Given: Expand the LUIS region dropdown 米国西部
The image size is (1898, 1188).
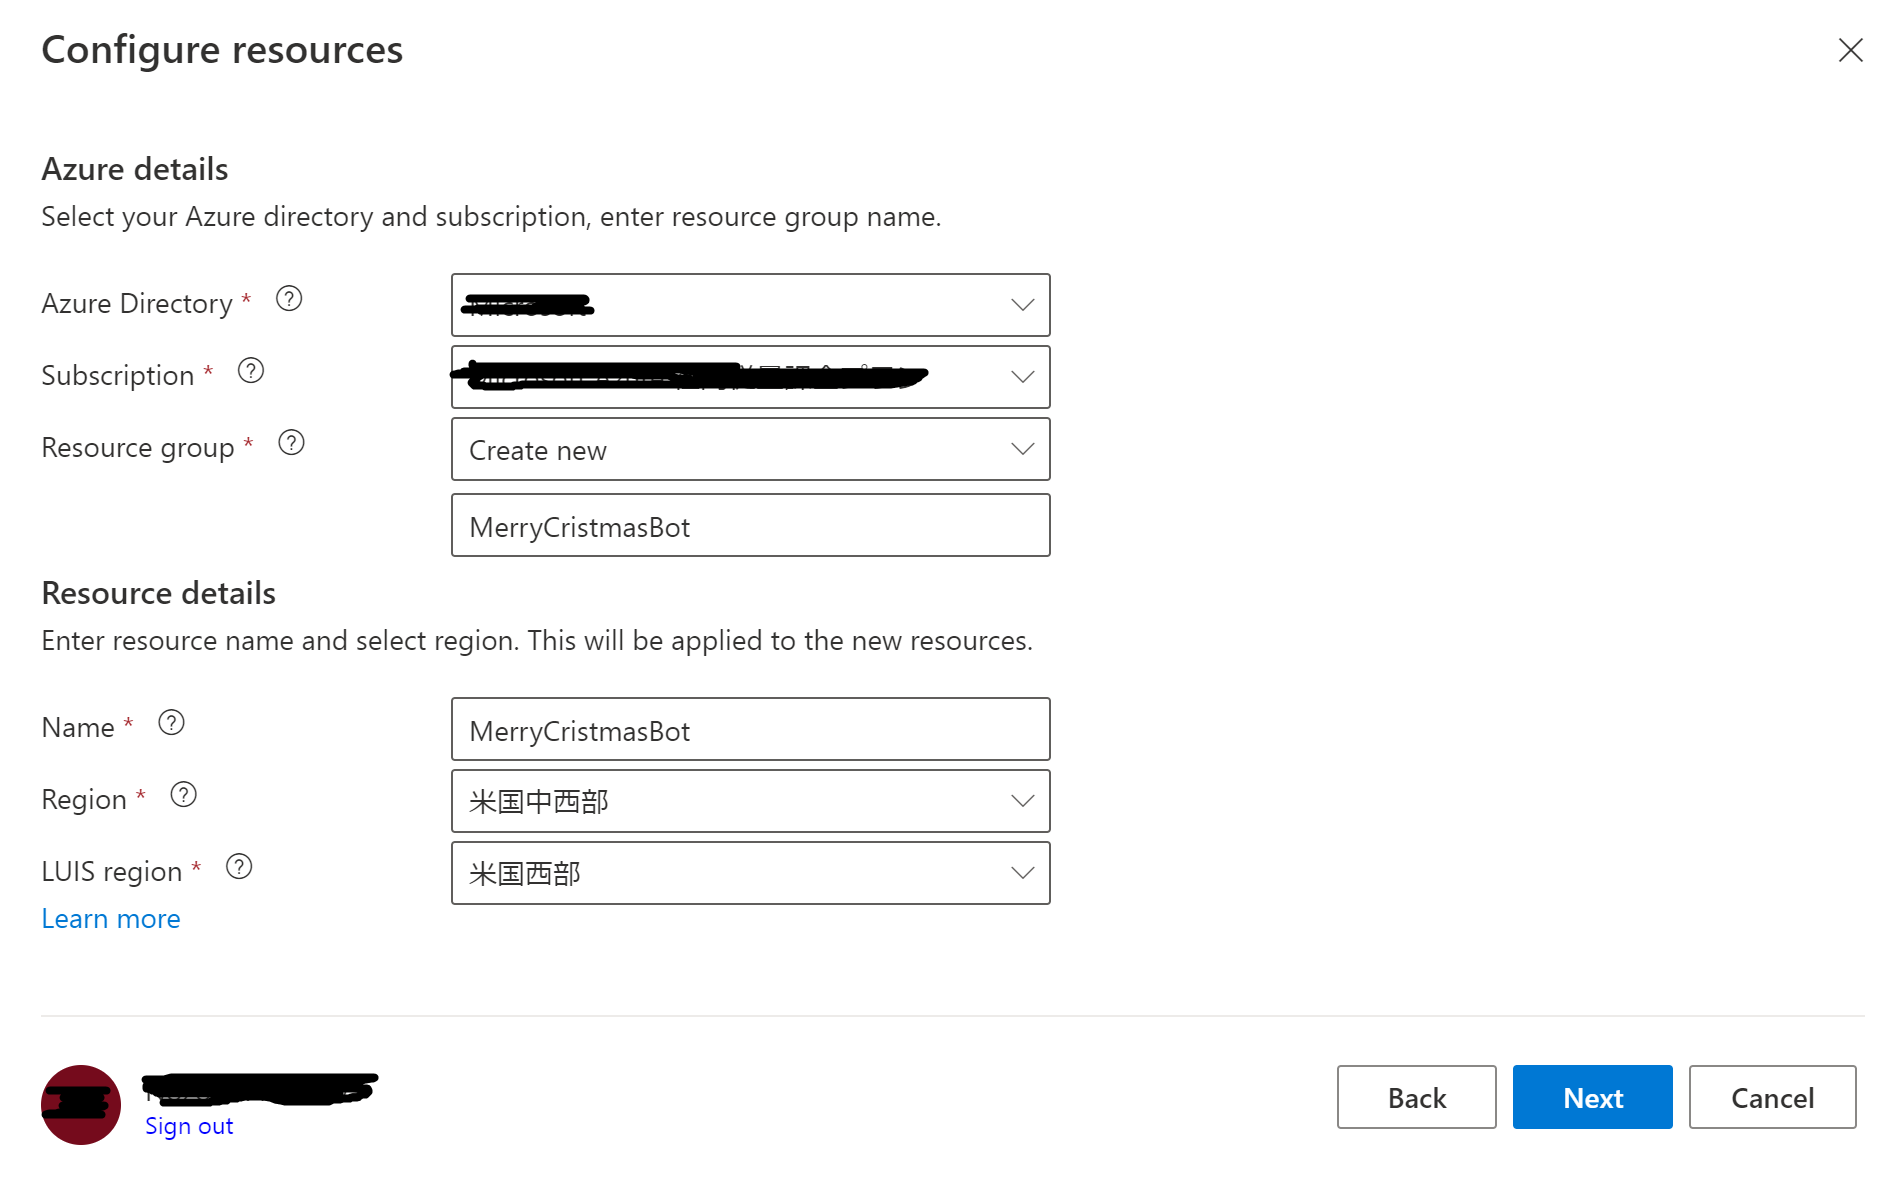Looking at the screenshot, I should (750, 873).
